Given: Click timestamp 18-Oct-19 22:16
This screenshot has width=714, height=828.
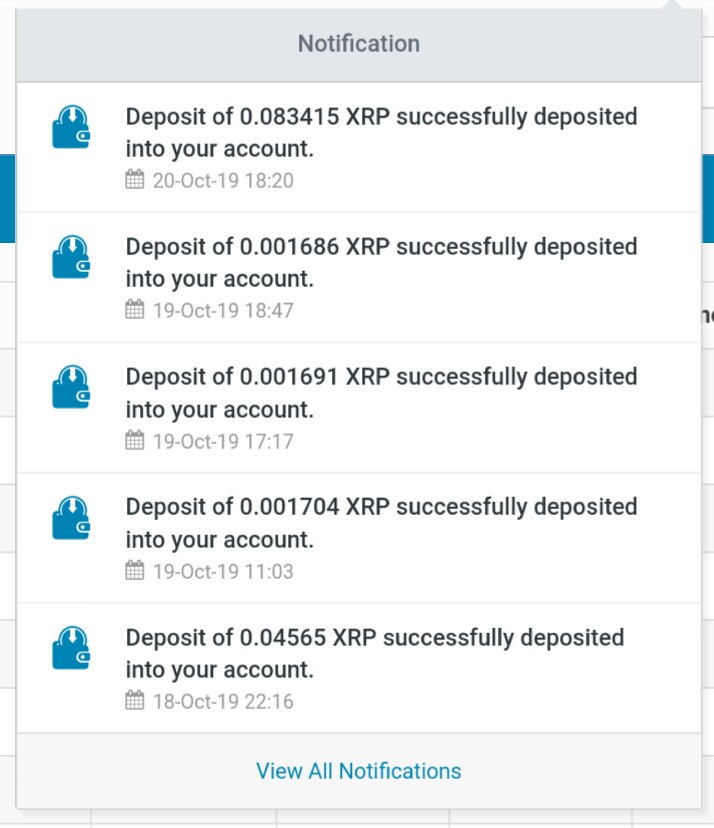Looking at the screenshot, I should point(223,701).
